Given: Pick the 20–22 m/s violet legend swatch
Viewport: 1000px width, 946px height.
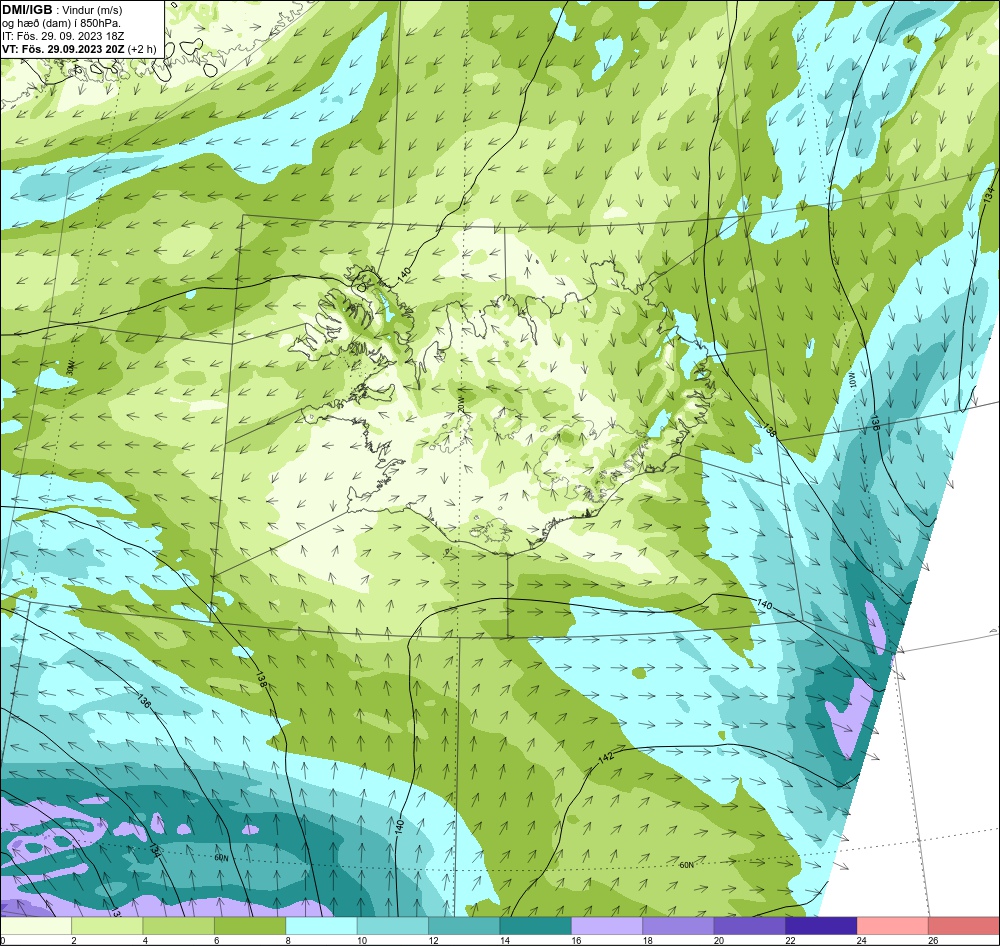Looking at the screenshot, I should click(x=750, y=925).
